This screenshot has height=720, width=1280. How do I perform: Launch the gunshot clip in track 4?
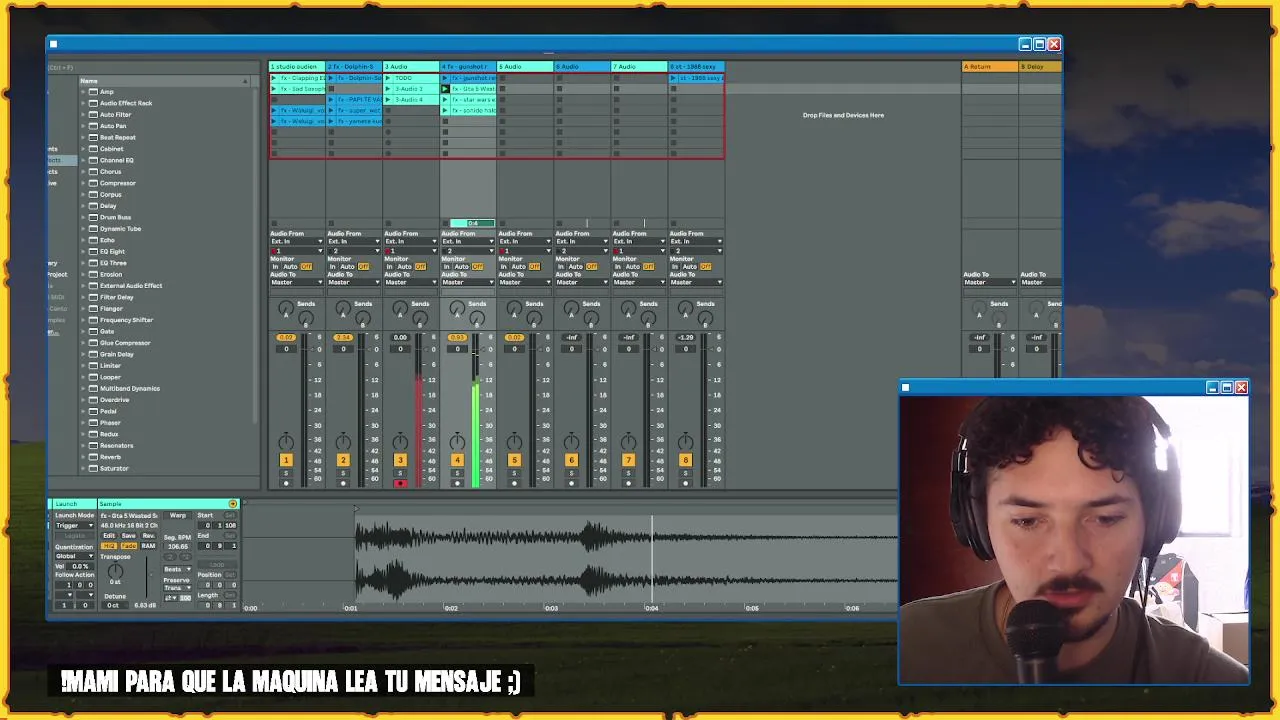(x=445, y=78)
